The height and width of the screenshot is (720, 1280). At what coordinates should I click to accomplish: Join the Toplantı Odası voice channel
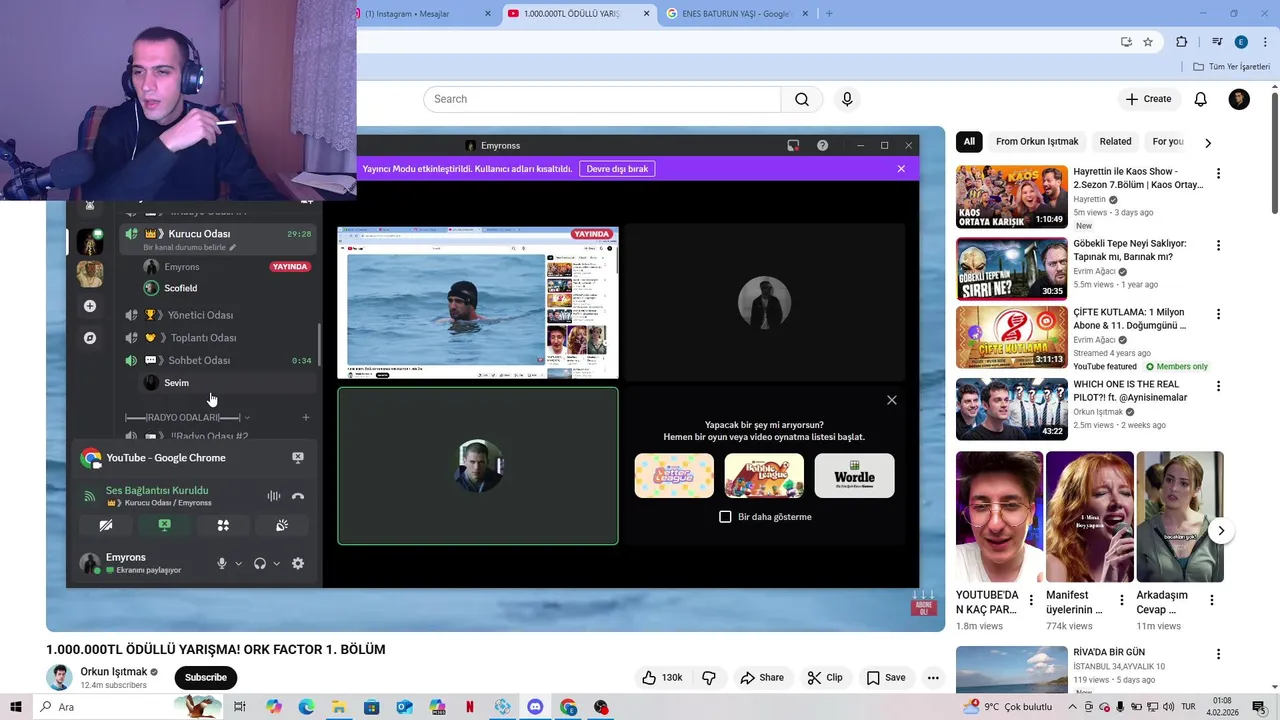(203, 338)
